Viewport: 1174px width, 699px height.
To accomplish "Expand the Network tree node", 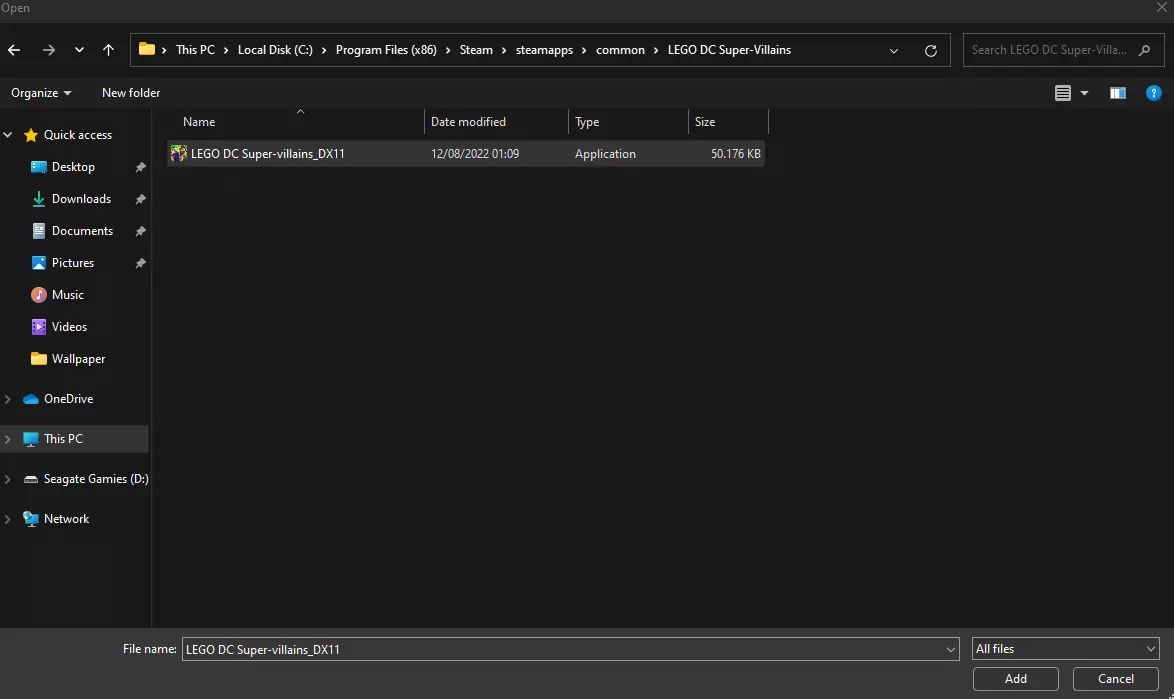I will [7, 519].
